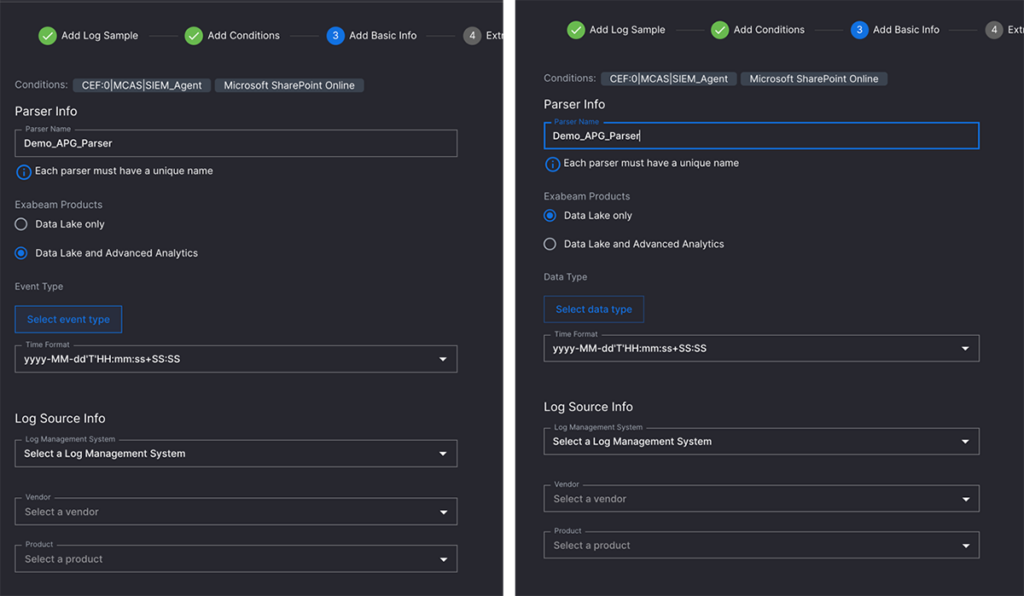Click the green checkmark for Add Log Sample in the left panel

point(47,36)
